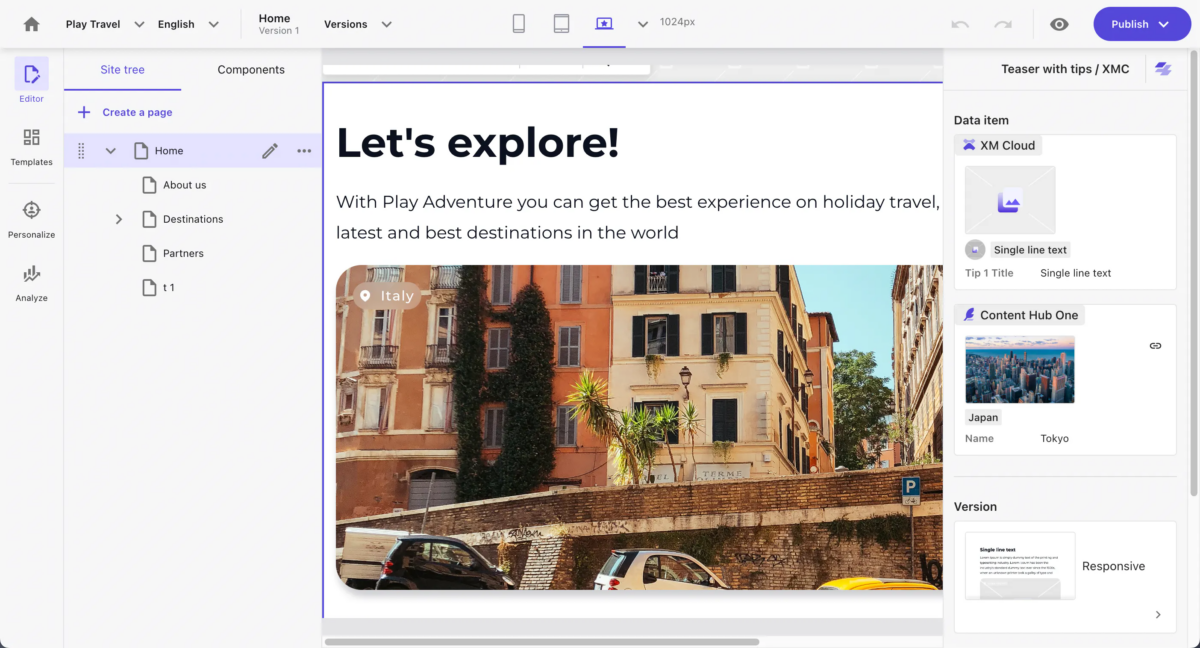The width and height of the screenshot is (1200, 648).
Task: Open the Editor section in sidebar
Action: pyautogui.click(x=31, y=81)
